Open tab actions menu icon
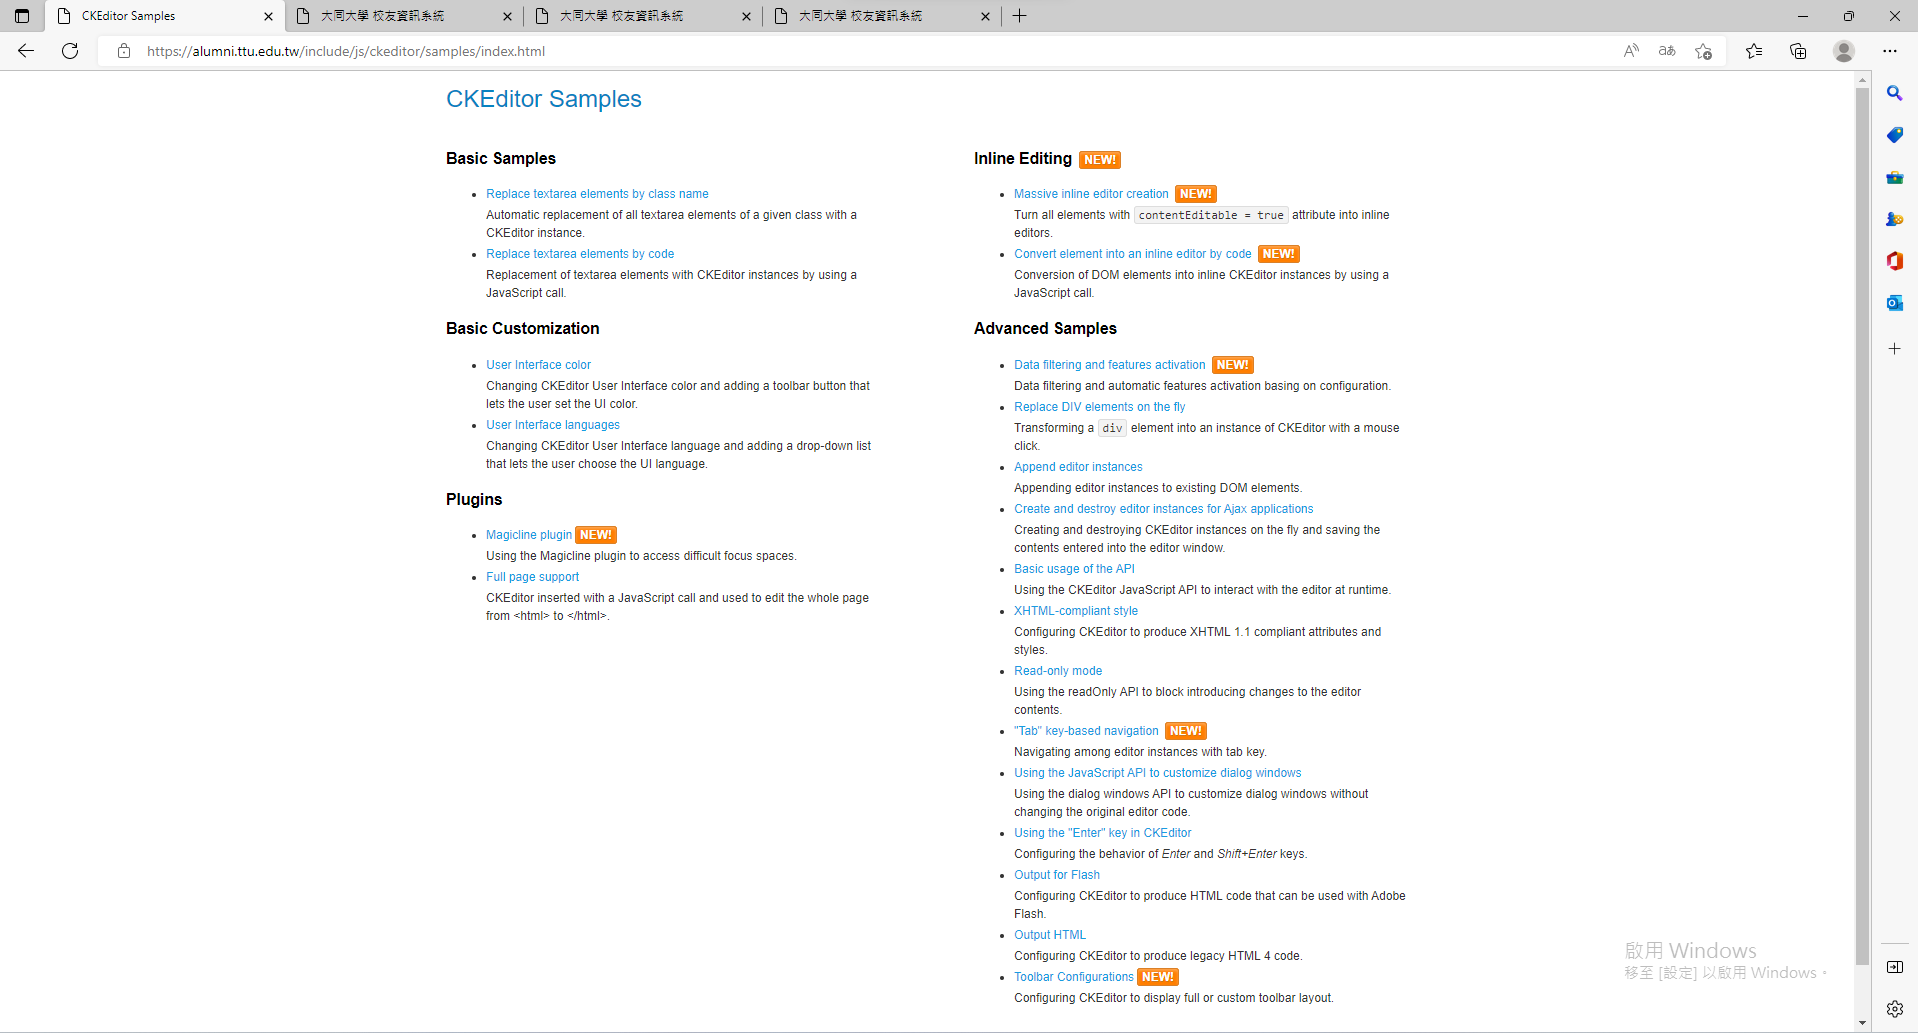Image resolution: width=1918 pixels, height=1033 pixels. [22, 16]
